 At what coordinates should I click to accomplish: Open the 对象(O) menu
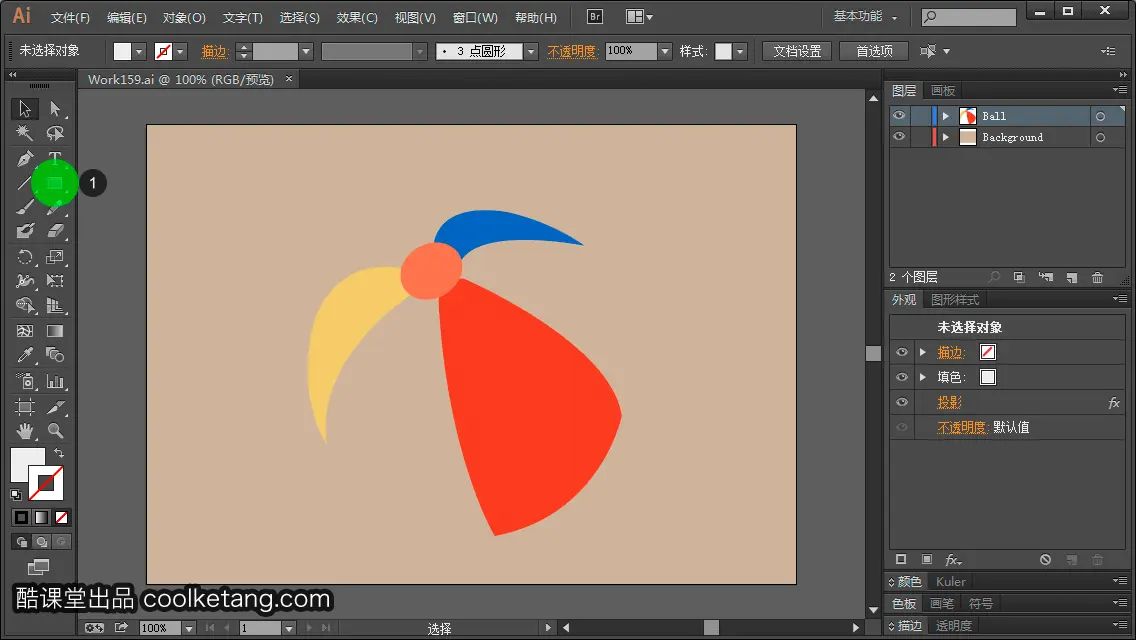tap(184, 17)
